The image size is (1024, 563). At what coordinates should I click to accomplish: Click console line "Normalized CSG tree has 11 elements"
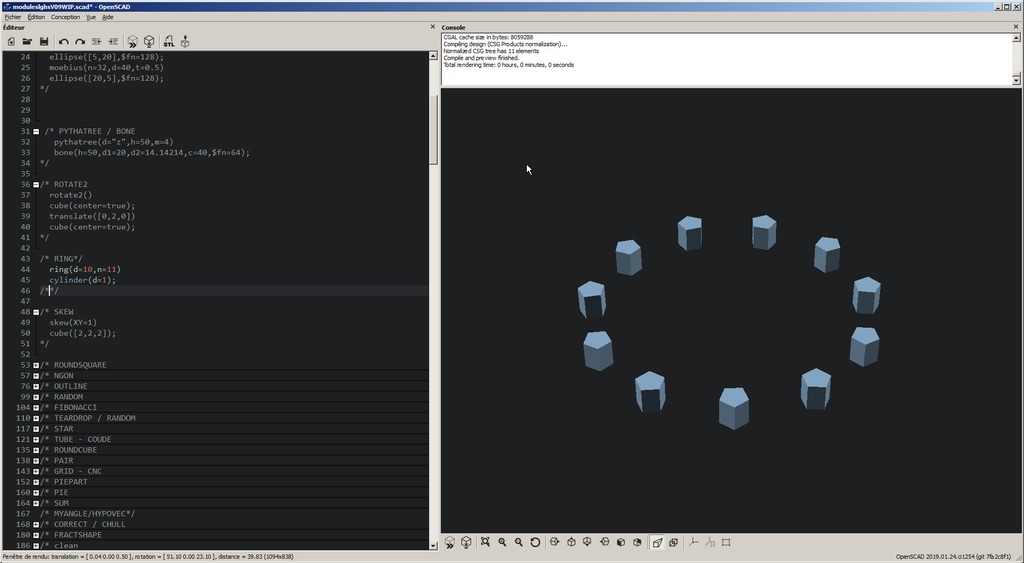tap(490, 51)
